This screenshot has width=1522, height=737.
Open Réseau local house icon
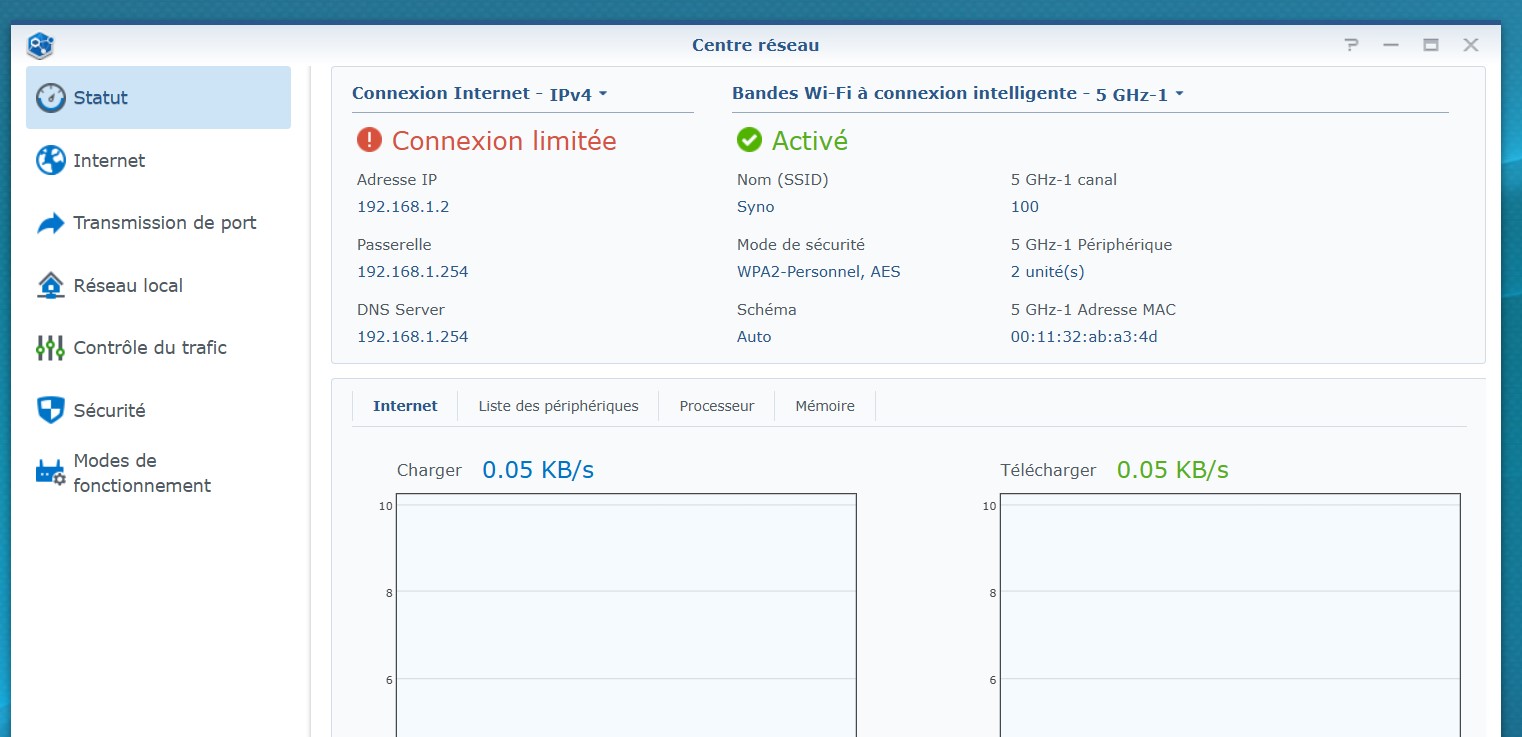tap(51, 285)
